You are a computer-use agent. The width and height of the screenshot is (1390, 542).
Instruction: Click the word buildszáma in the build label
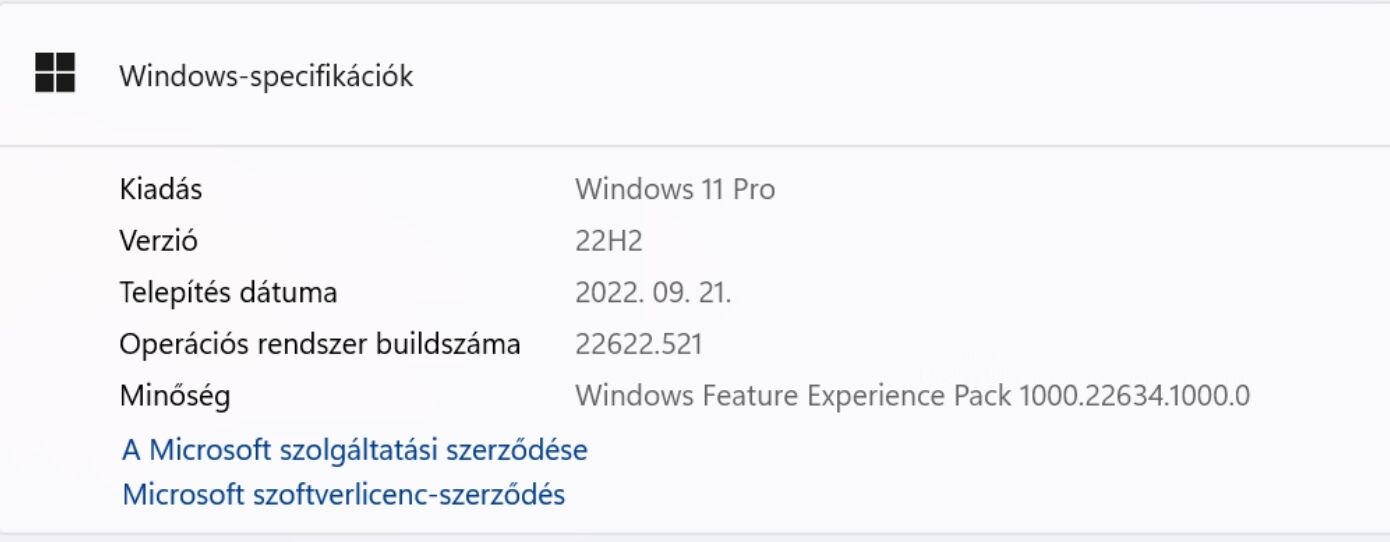(449, 345)
